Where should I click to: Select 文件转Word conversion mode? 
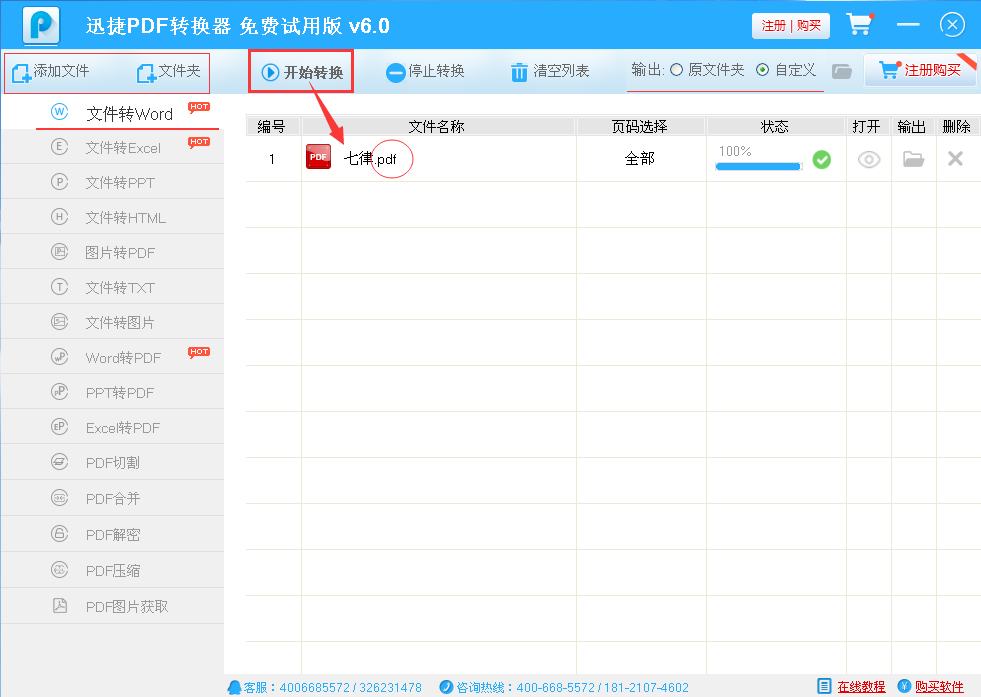tap(113, 113)
